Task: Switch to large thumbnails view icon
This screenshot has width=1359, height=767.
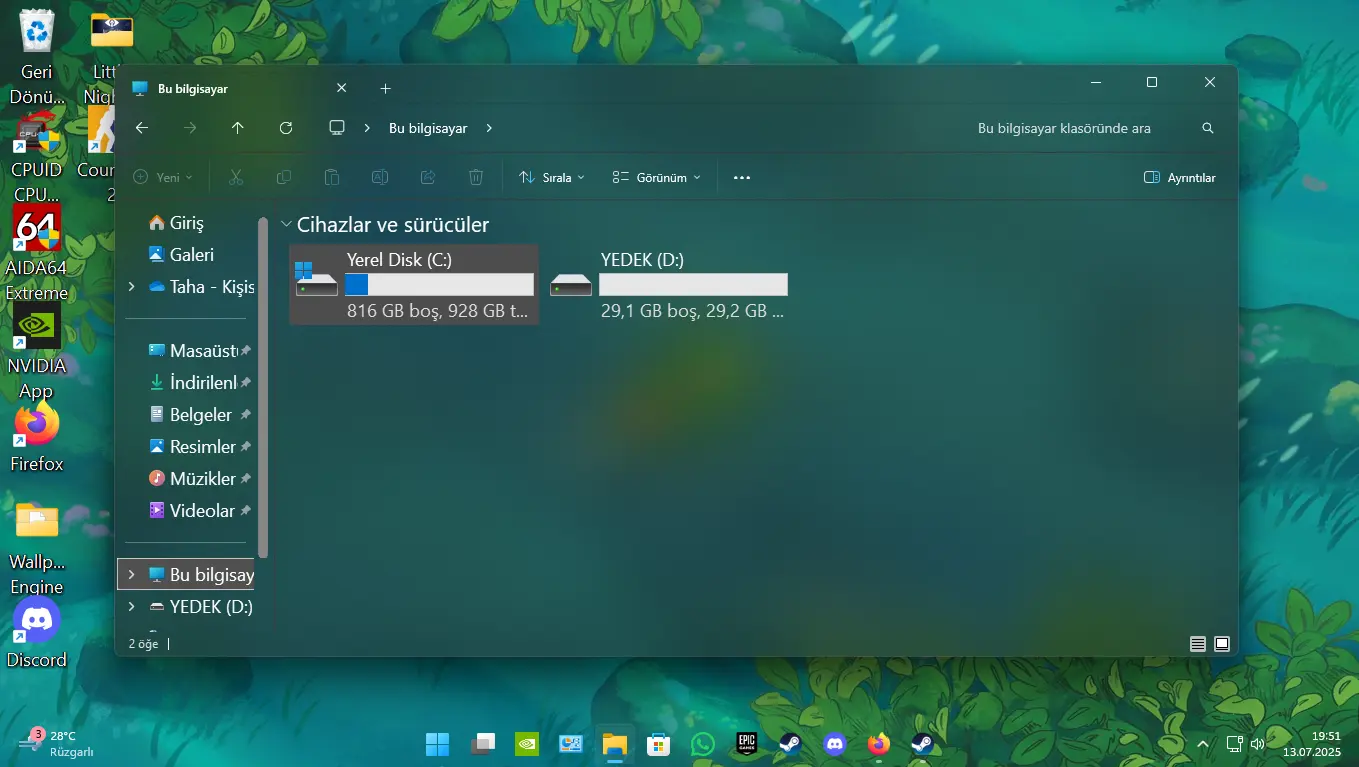Action: click(1222, 644)
